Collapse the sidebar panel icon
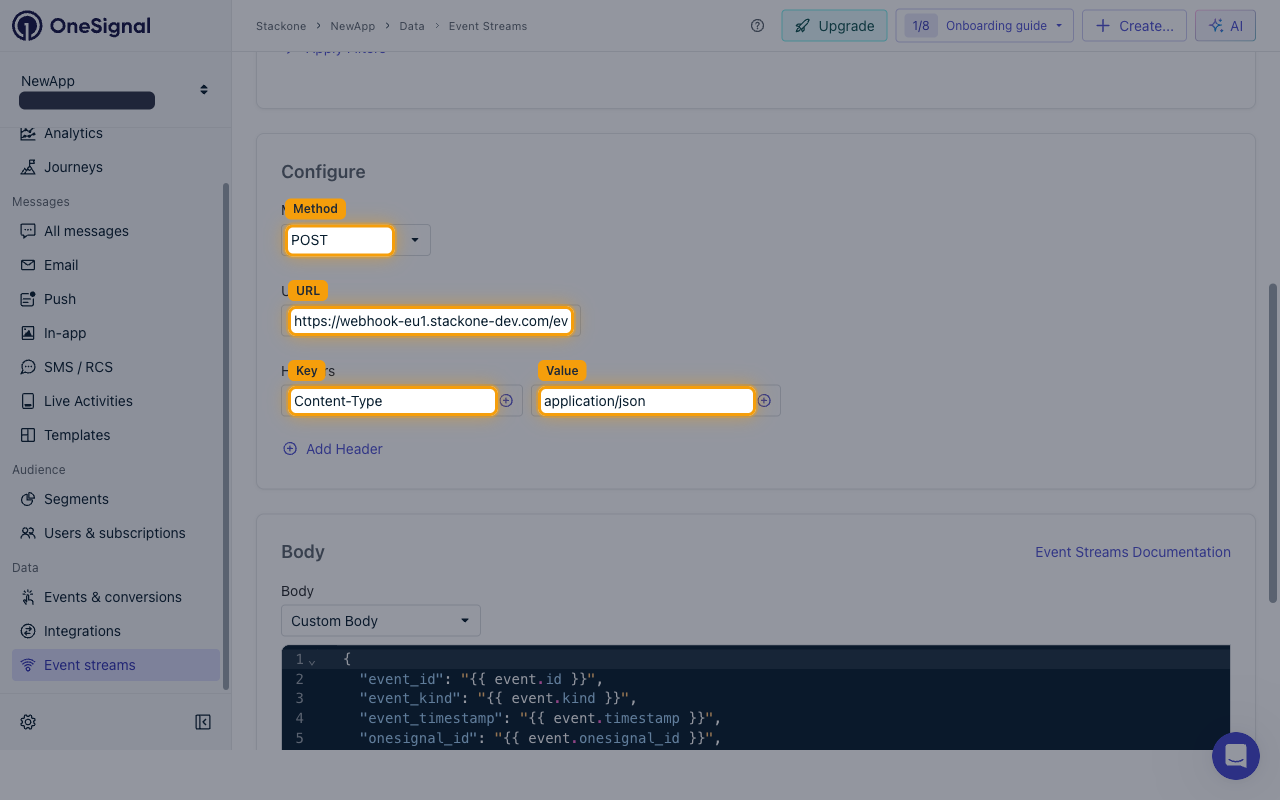The image size is (1280, 800). (203, 722)
